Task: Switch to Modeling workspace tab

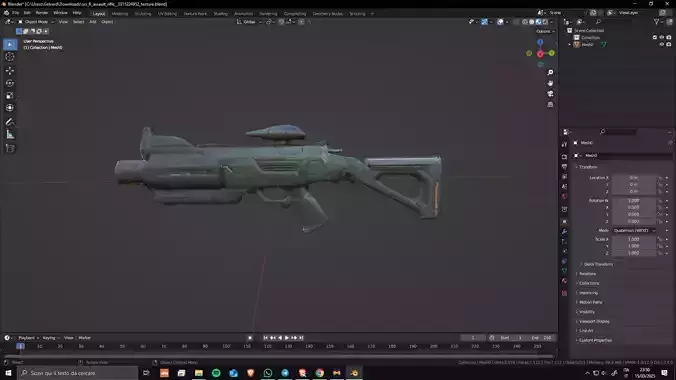Action: point(120,14)
